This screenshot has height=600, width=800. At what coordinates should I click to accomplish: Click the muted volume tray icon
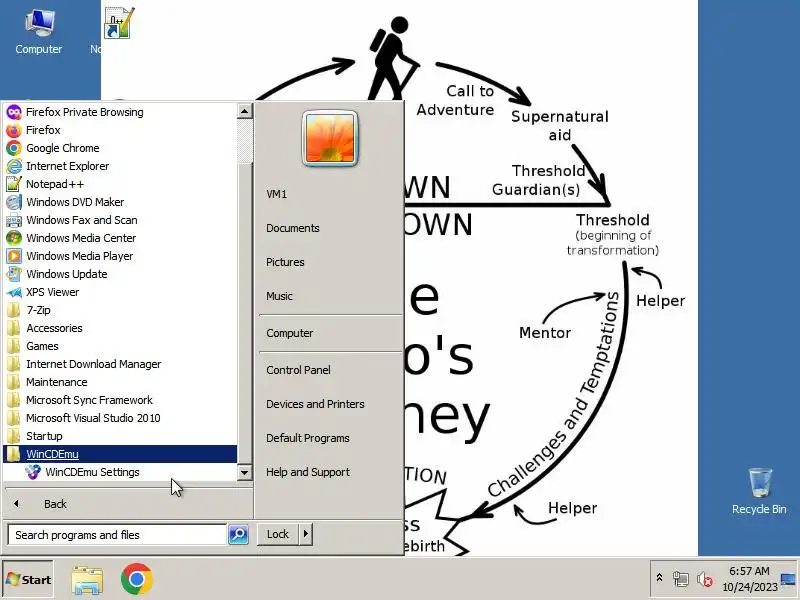[x=705, y=579]
